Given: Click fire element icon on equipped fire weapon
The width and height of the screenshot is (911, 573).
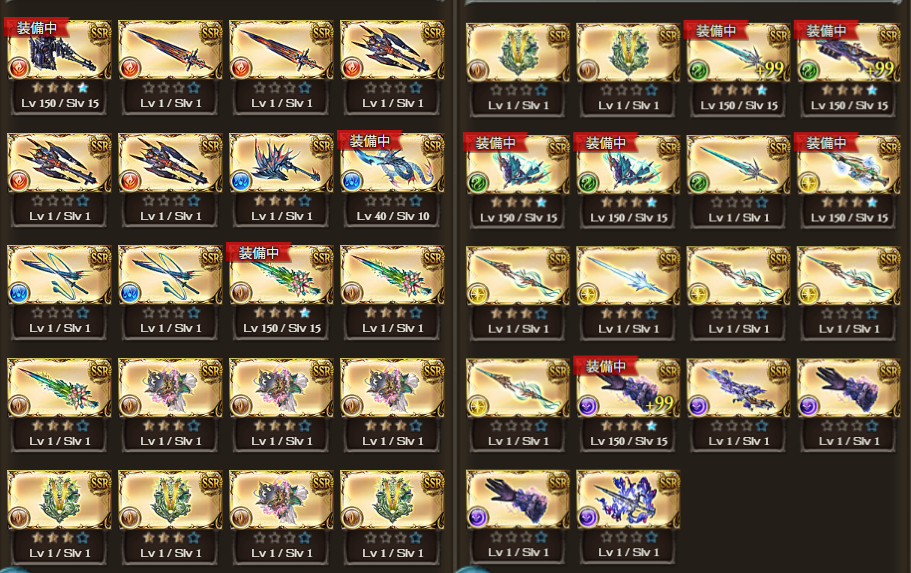Looking at the screenshot, I should click(18, 69).
